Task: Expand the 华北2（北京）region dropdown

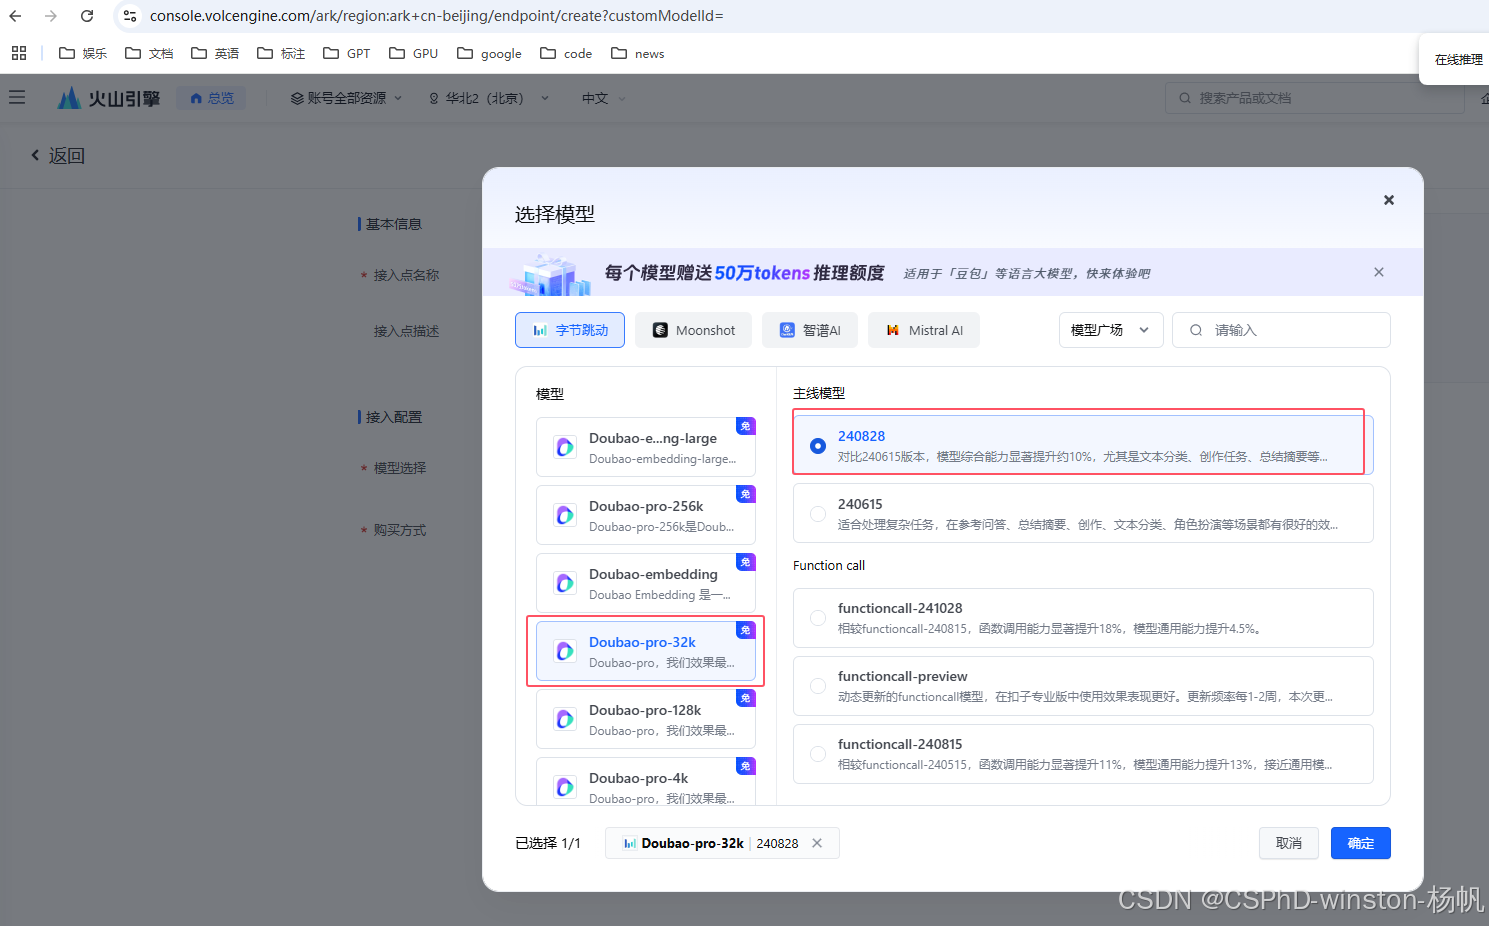Action: 489,98
